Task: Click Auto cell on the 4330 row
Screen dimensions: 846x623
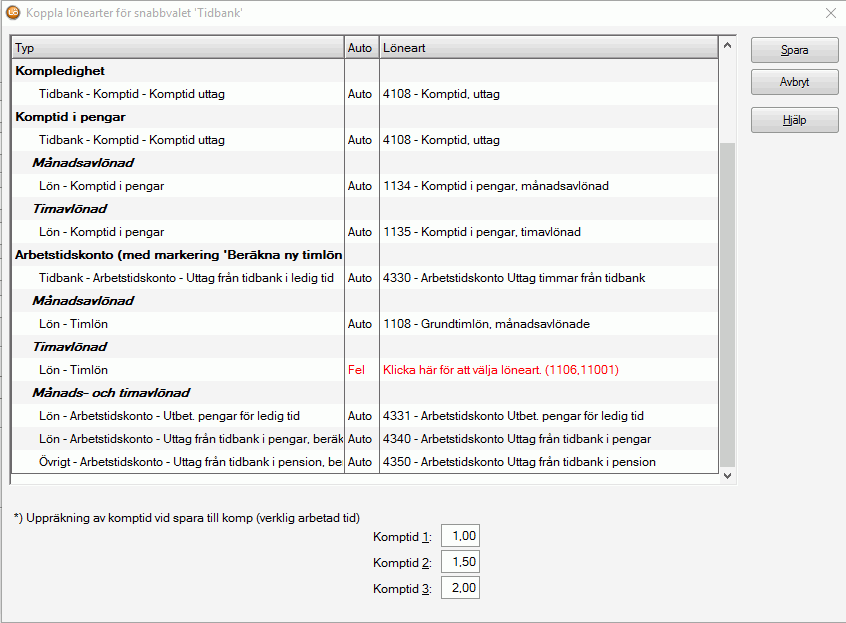Action: pyautogui.click(x=360, y=278)
